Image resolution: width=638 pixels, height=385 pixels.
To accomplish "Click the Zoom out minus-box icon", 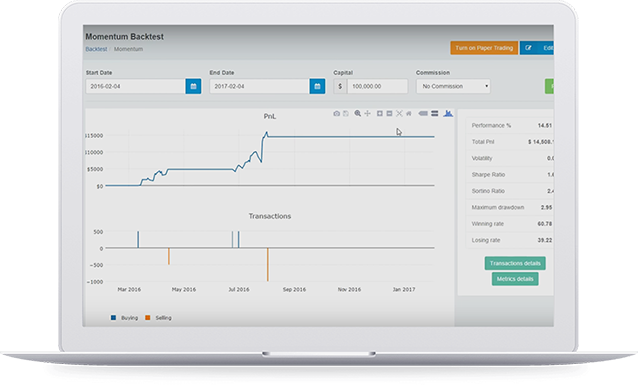I will pos(389,114).
